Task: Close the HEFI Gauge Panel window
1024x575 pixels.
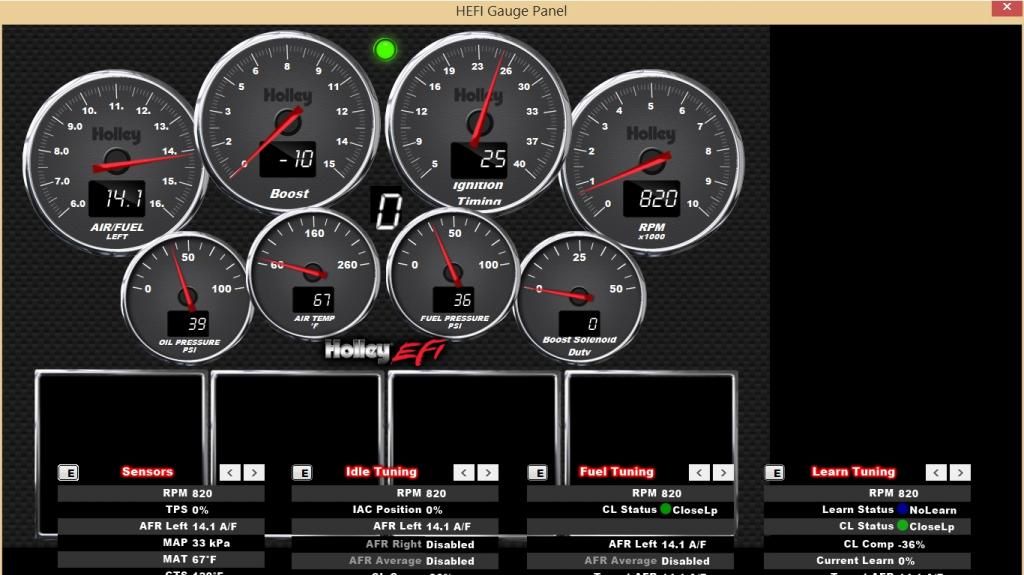Action: [x=1007, y=8]
